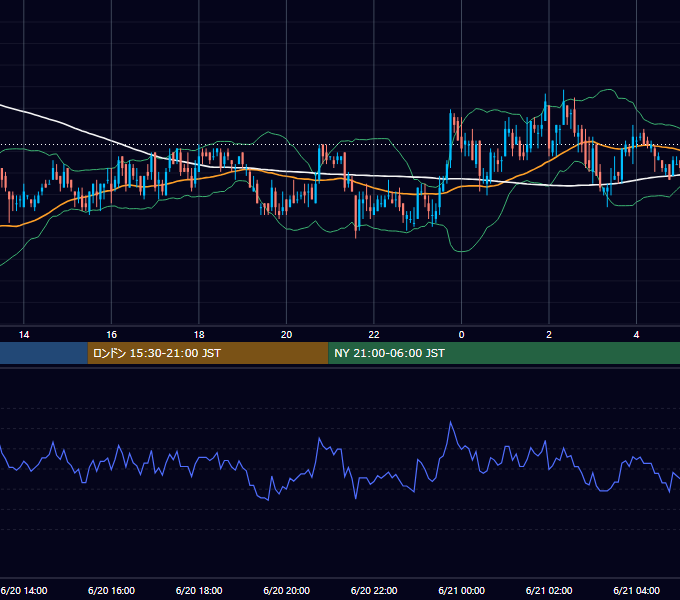Screen dimensions: 680x600
Task: Click the 6/20 18:00 date label
Action: 199,590
